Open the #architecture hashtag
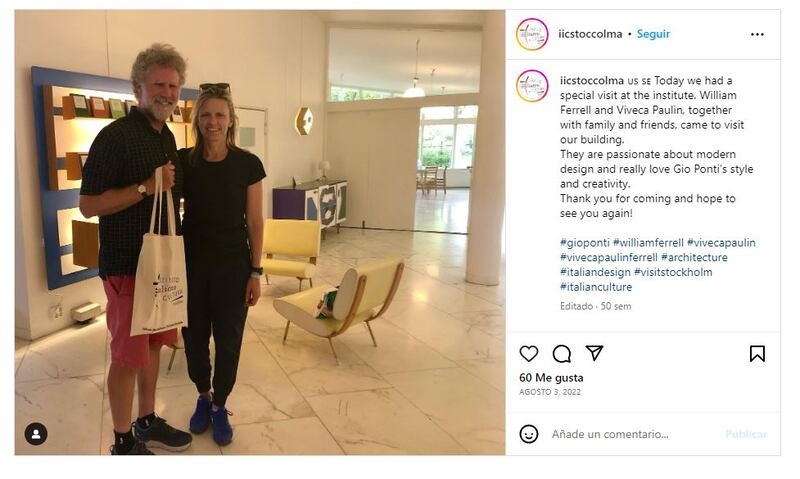 (x=694, y=258)
